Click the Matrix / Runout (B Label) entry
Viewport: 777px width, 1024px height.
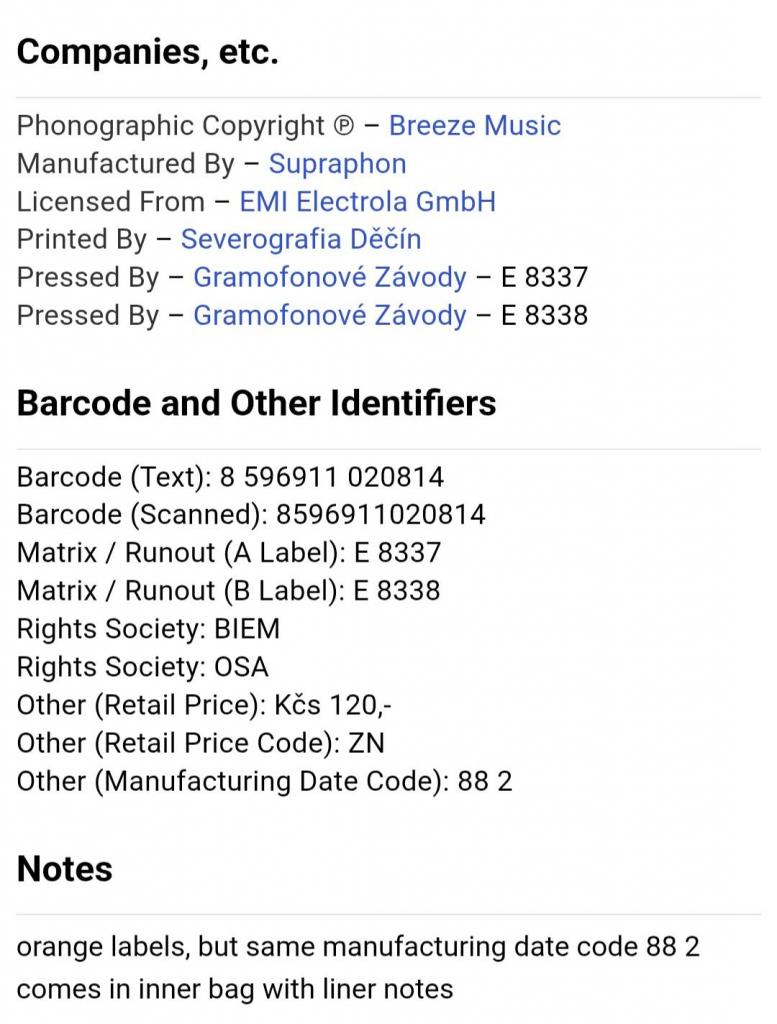click(x=228, y=591)
